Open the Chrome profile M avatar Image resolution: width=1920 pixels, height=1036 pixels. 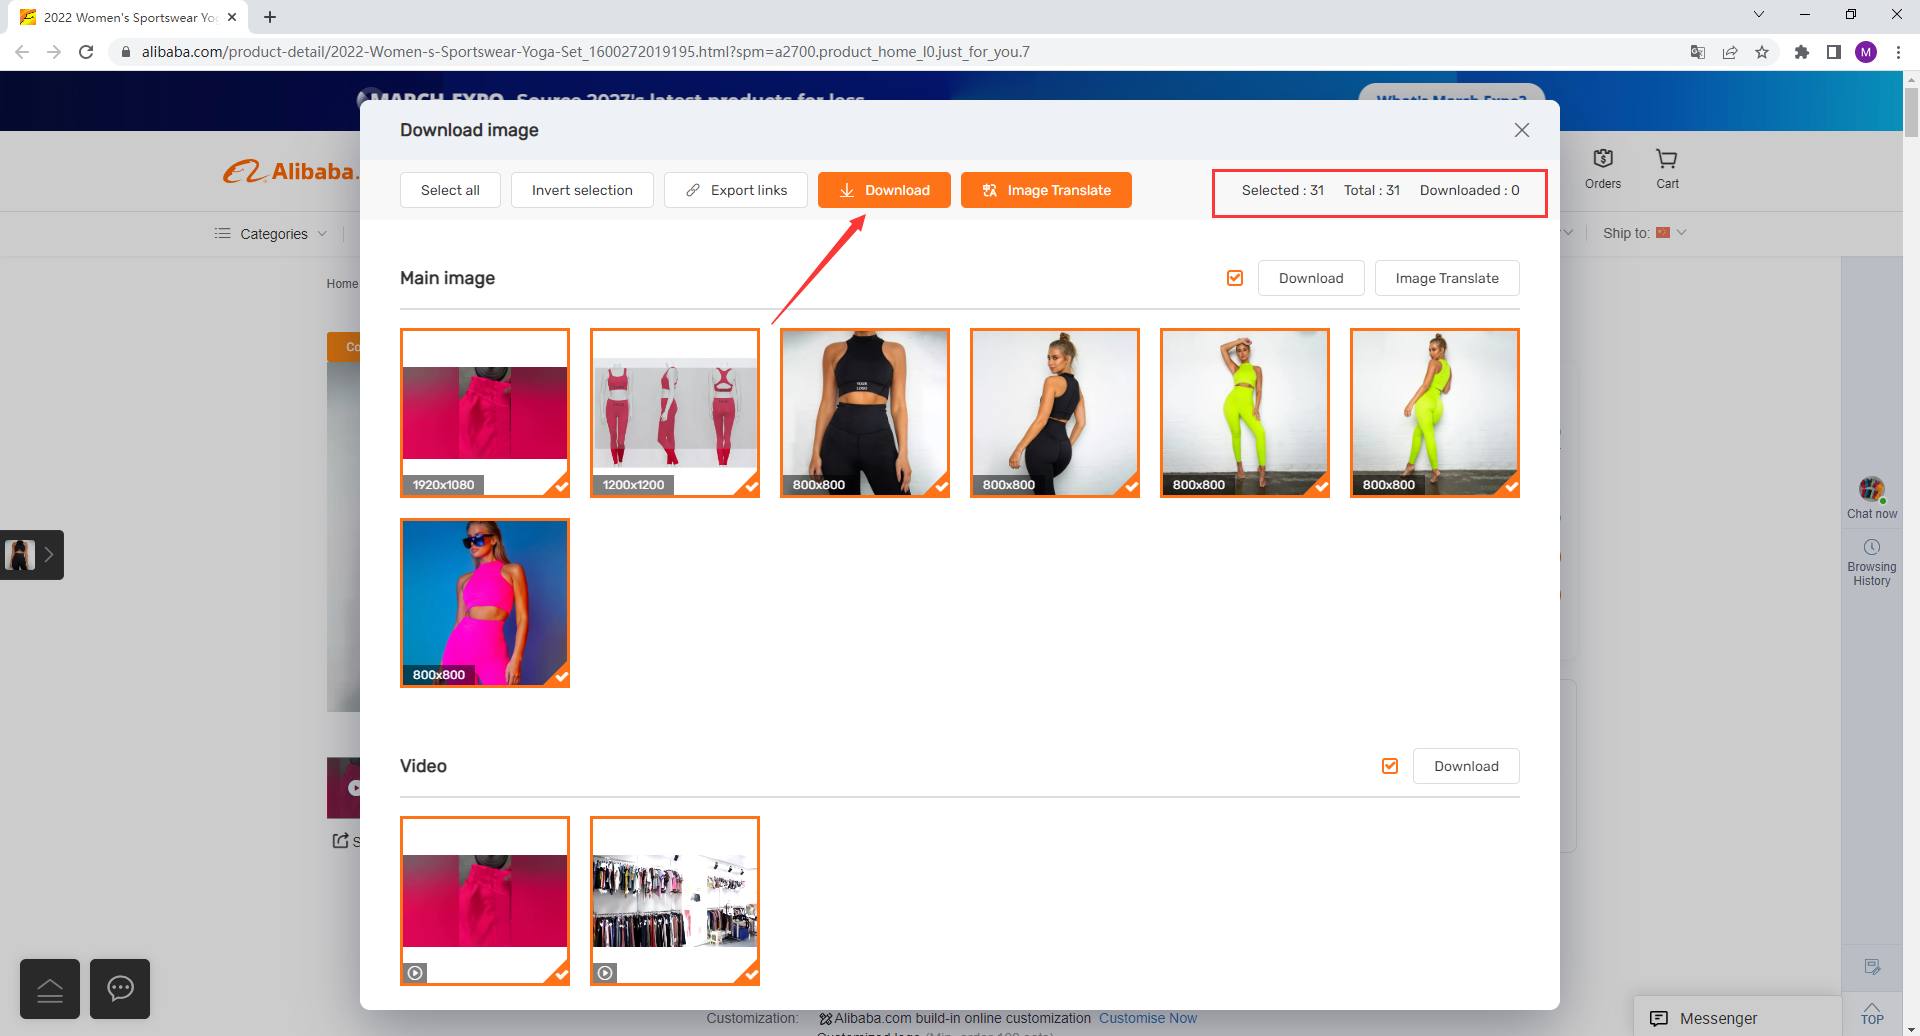coord(1866,52)
